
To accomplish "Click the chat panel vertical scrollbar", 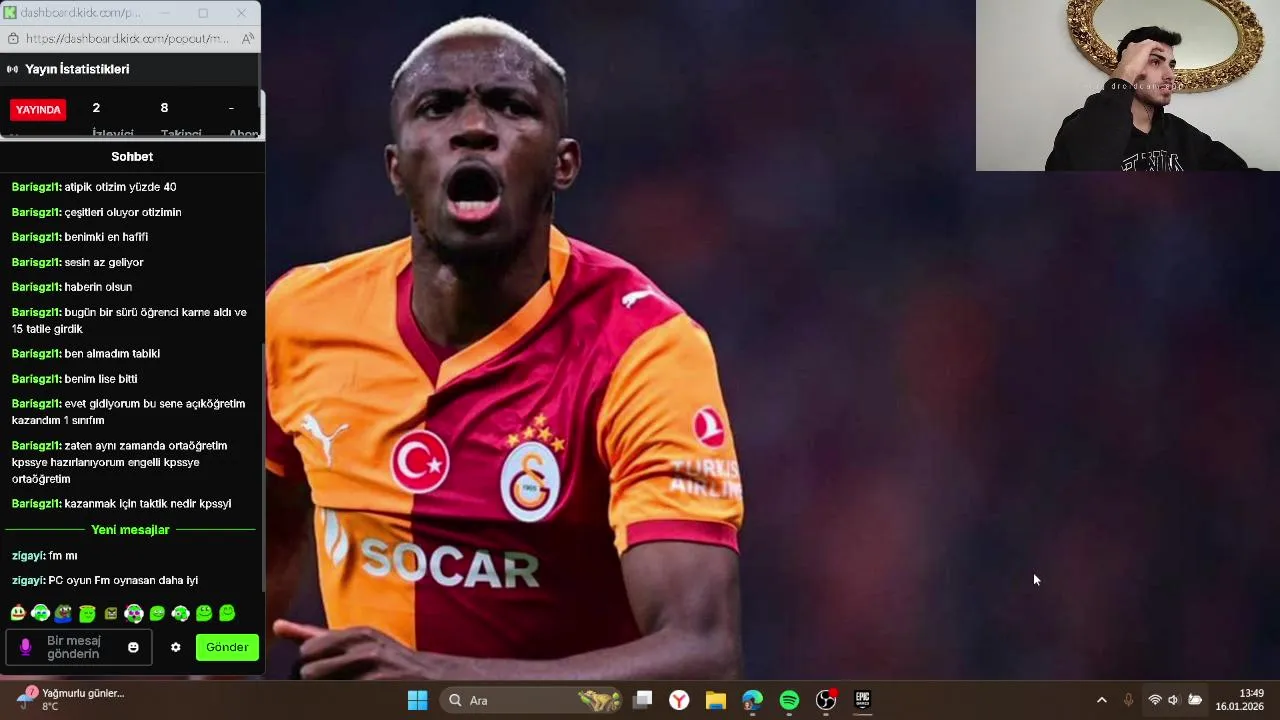I will [x=263, y=465].
